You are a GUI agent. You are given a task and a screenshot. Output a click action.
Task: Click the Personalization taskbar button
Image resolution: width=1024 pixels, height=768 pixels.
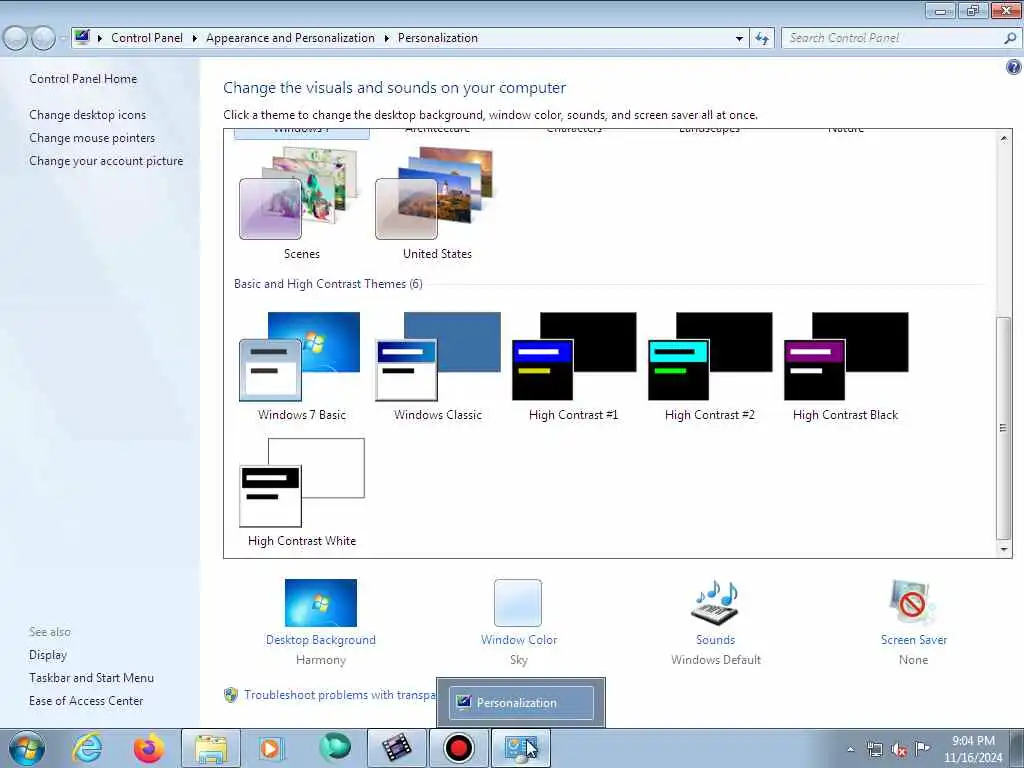[520, 748]
